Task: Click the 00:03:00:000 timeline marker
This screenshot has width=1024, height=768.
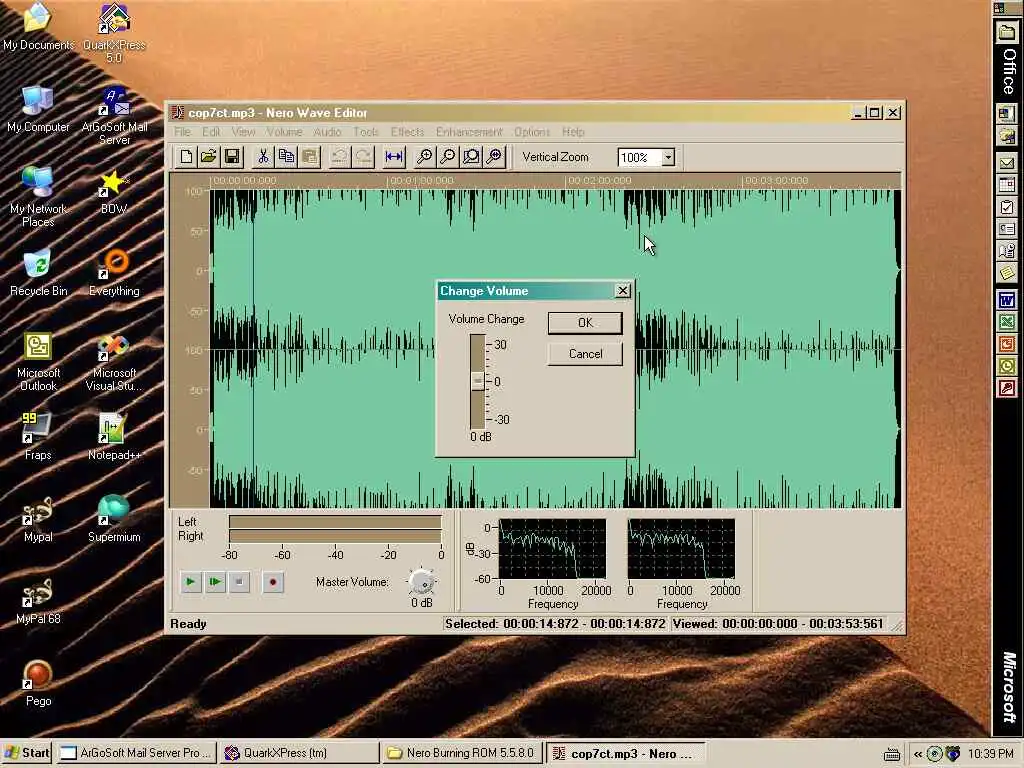Action: point(776,180)
